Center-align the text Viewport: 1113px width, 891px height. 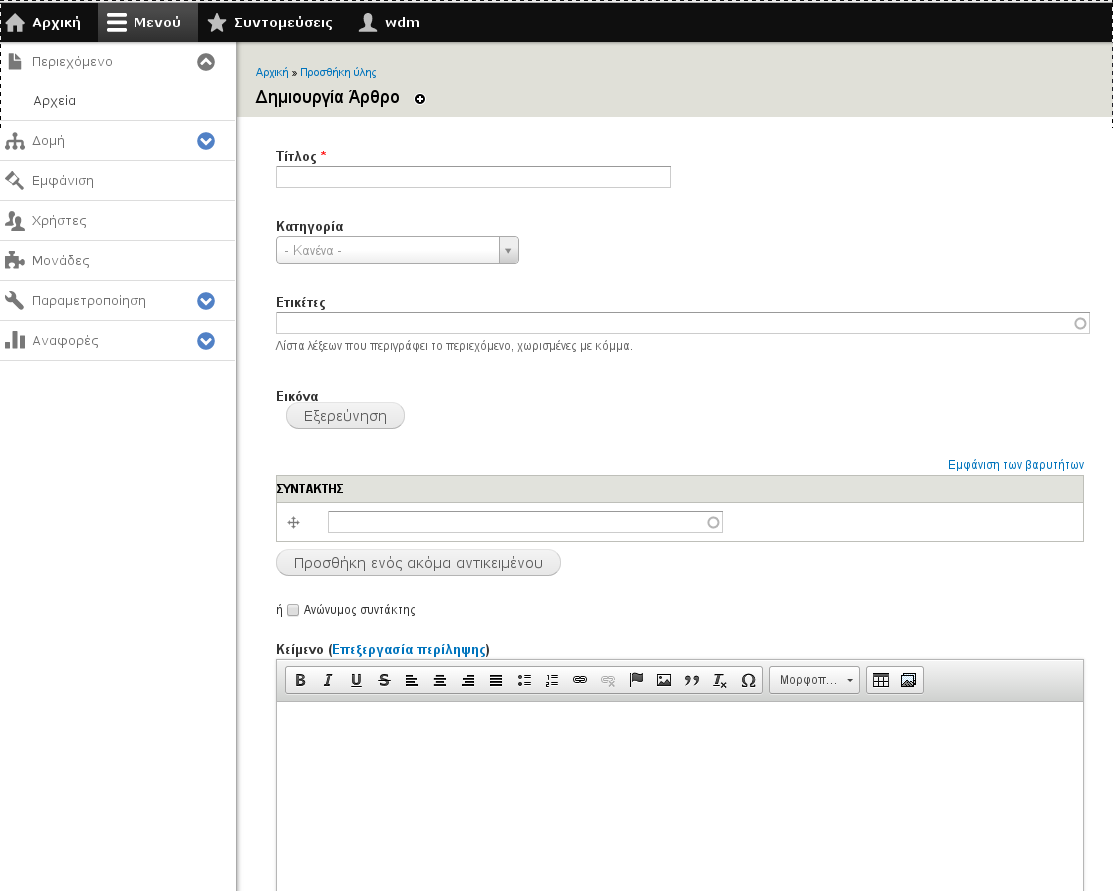(440, 680)
